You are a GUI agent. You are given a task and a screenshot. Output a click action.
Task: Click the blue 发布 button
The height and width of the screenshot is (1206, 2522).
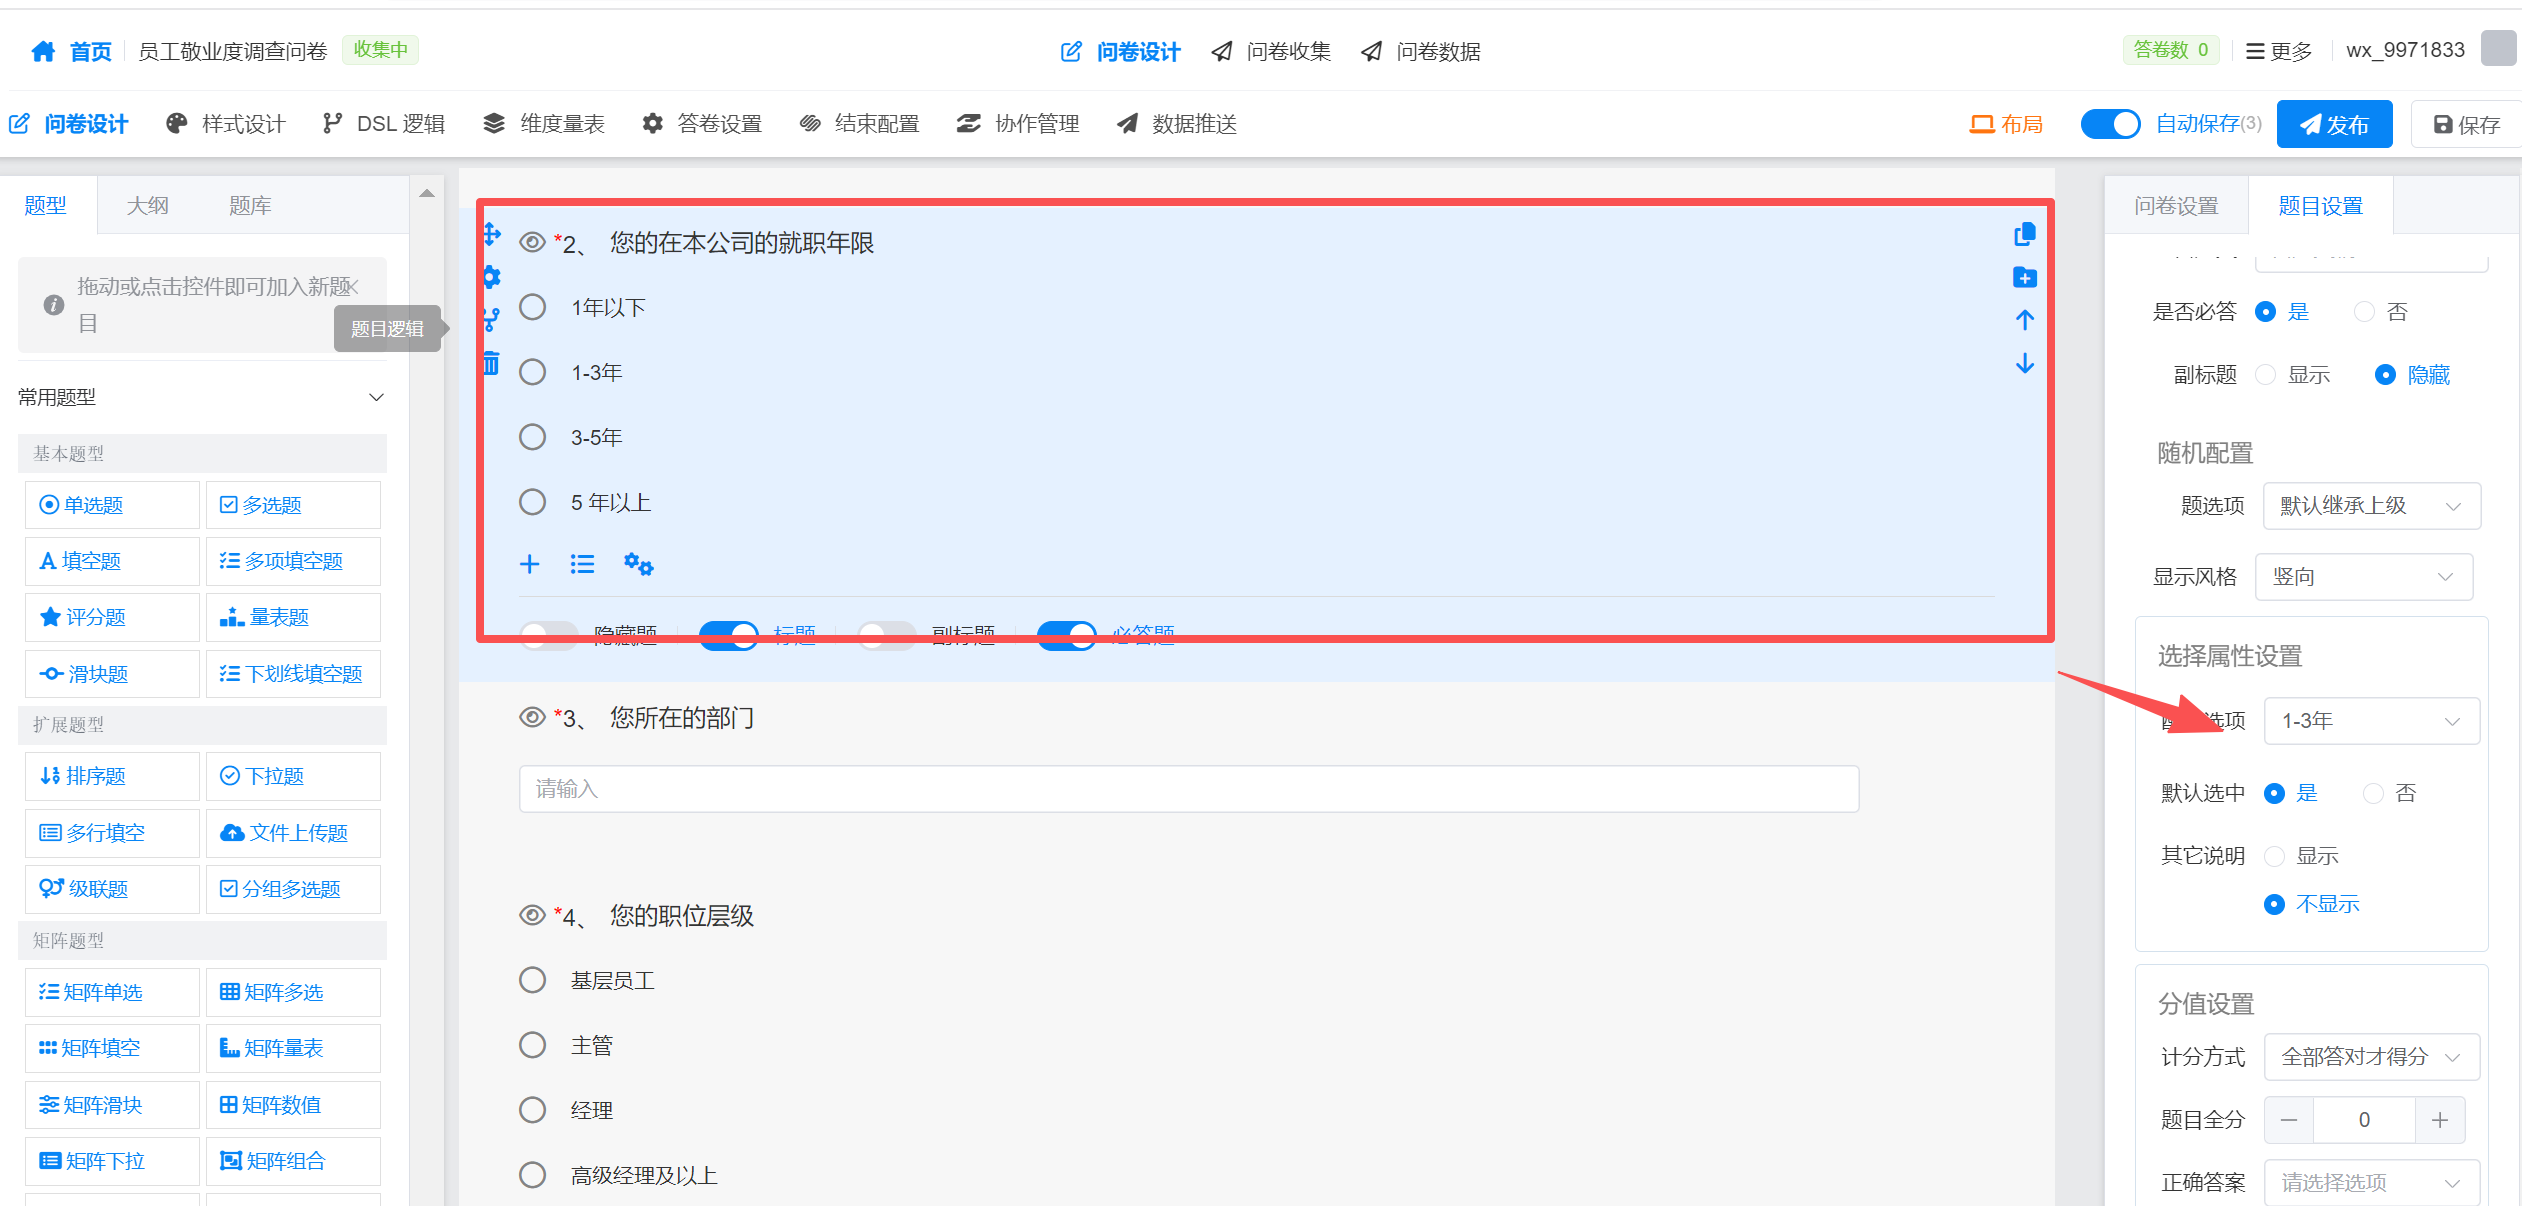(x=2334, y=125)
